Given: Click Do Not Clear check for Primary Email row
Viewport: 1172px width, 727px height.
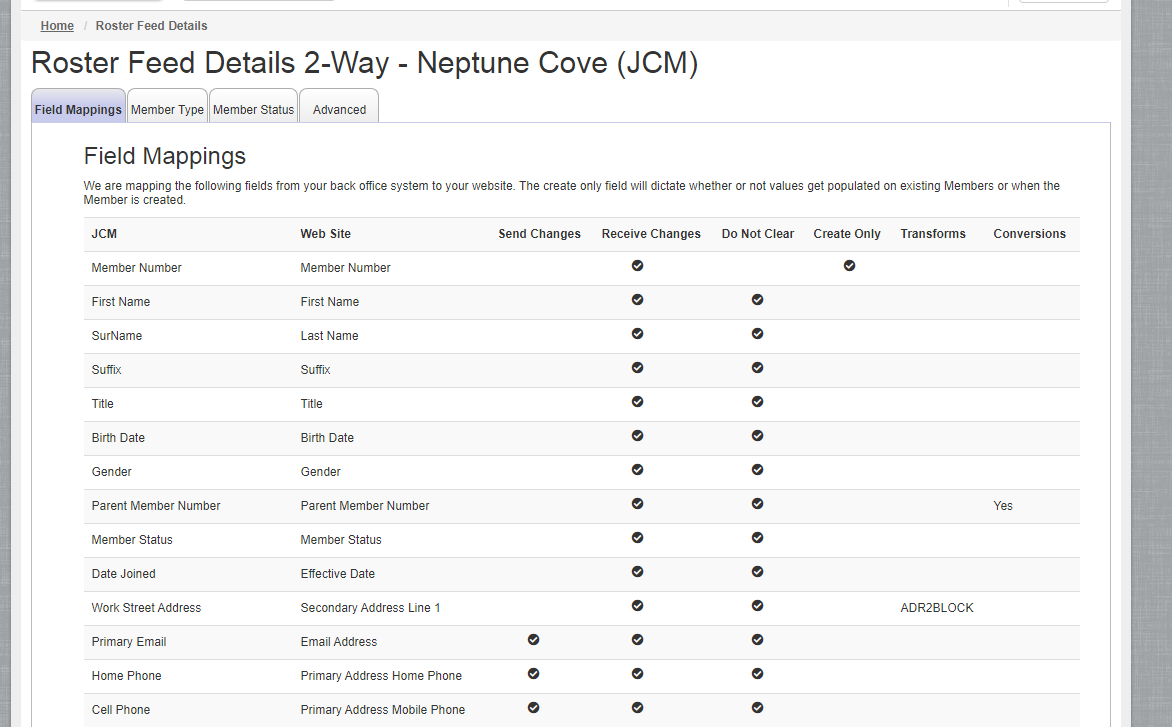Looking at the screenshot, I should 757,640.
